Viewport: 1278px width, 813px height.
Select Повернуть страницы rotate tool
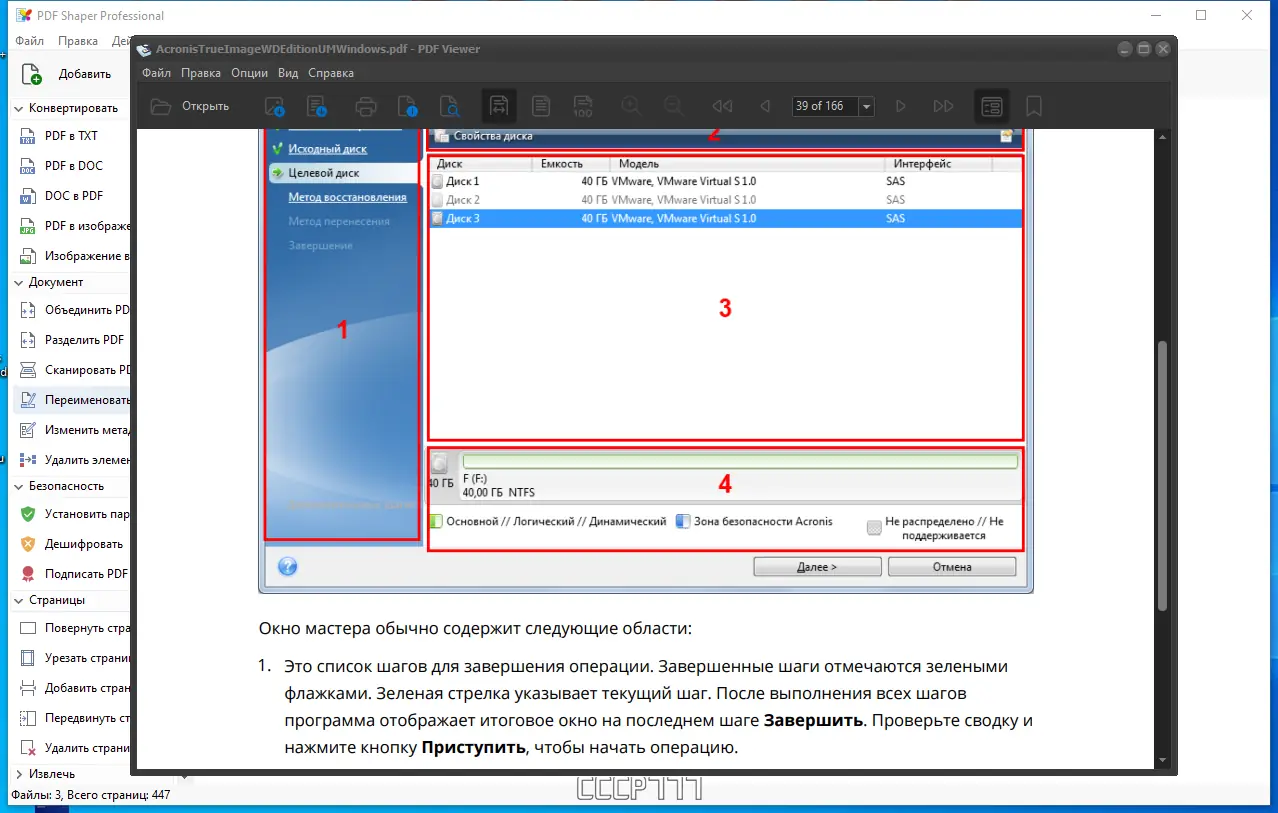tap(72, 628)
